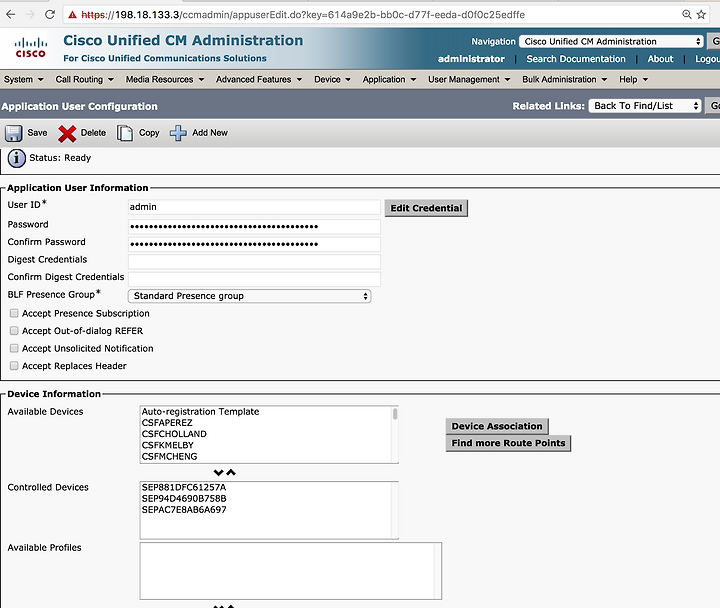Open the Device menu

click(332, 79)
